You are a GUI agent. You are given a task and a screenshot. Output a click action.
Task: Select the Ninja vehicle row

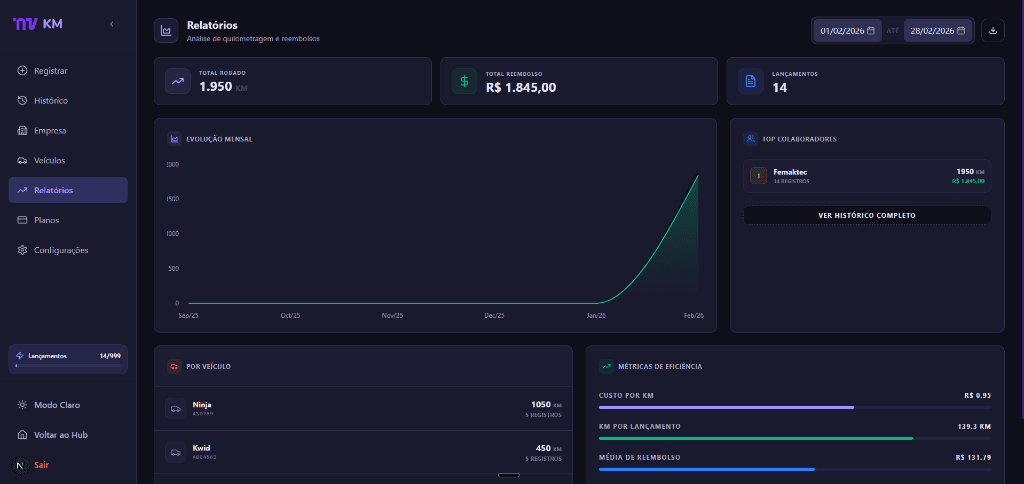(x=363, y=408)
